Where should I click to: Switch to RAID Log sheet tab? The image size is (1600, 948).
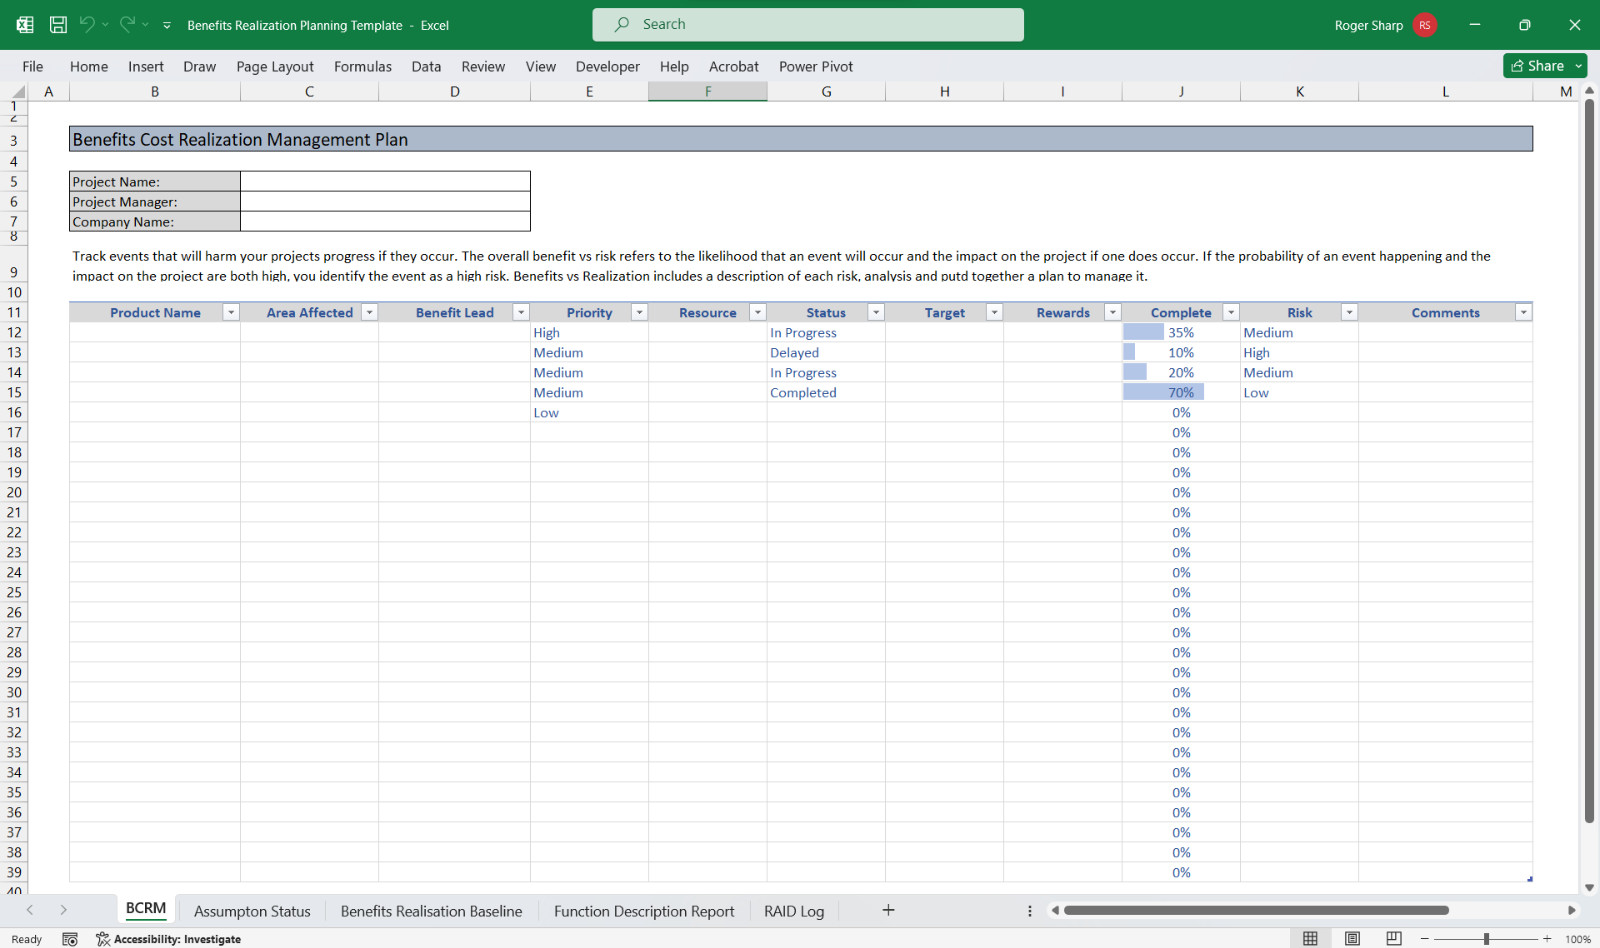coord(794,911)
